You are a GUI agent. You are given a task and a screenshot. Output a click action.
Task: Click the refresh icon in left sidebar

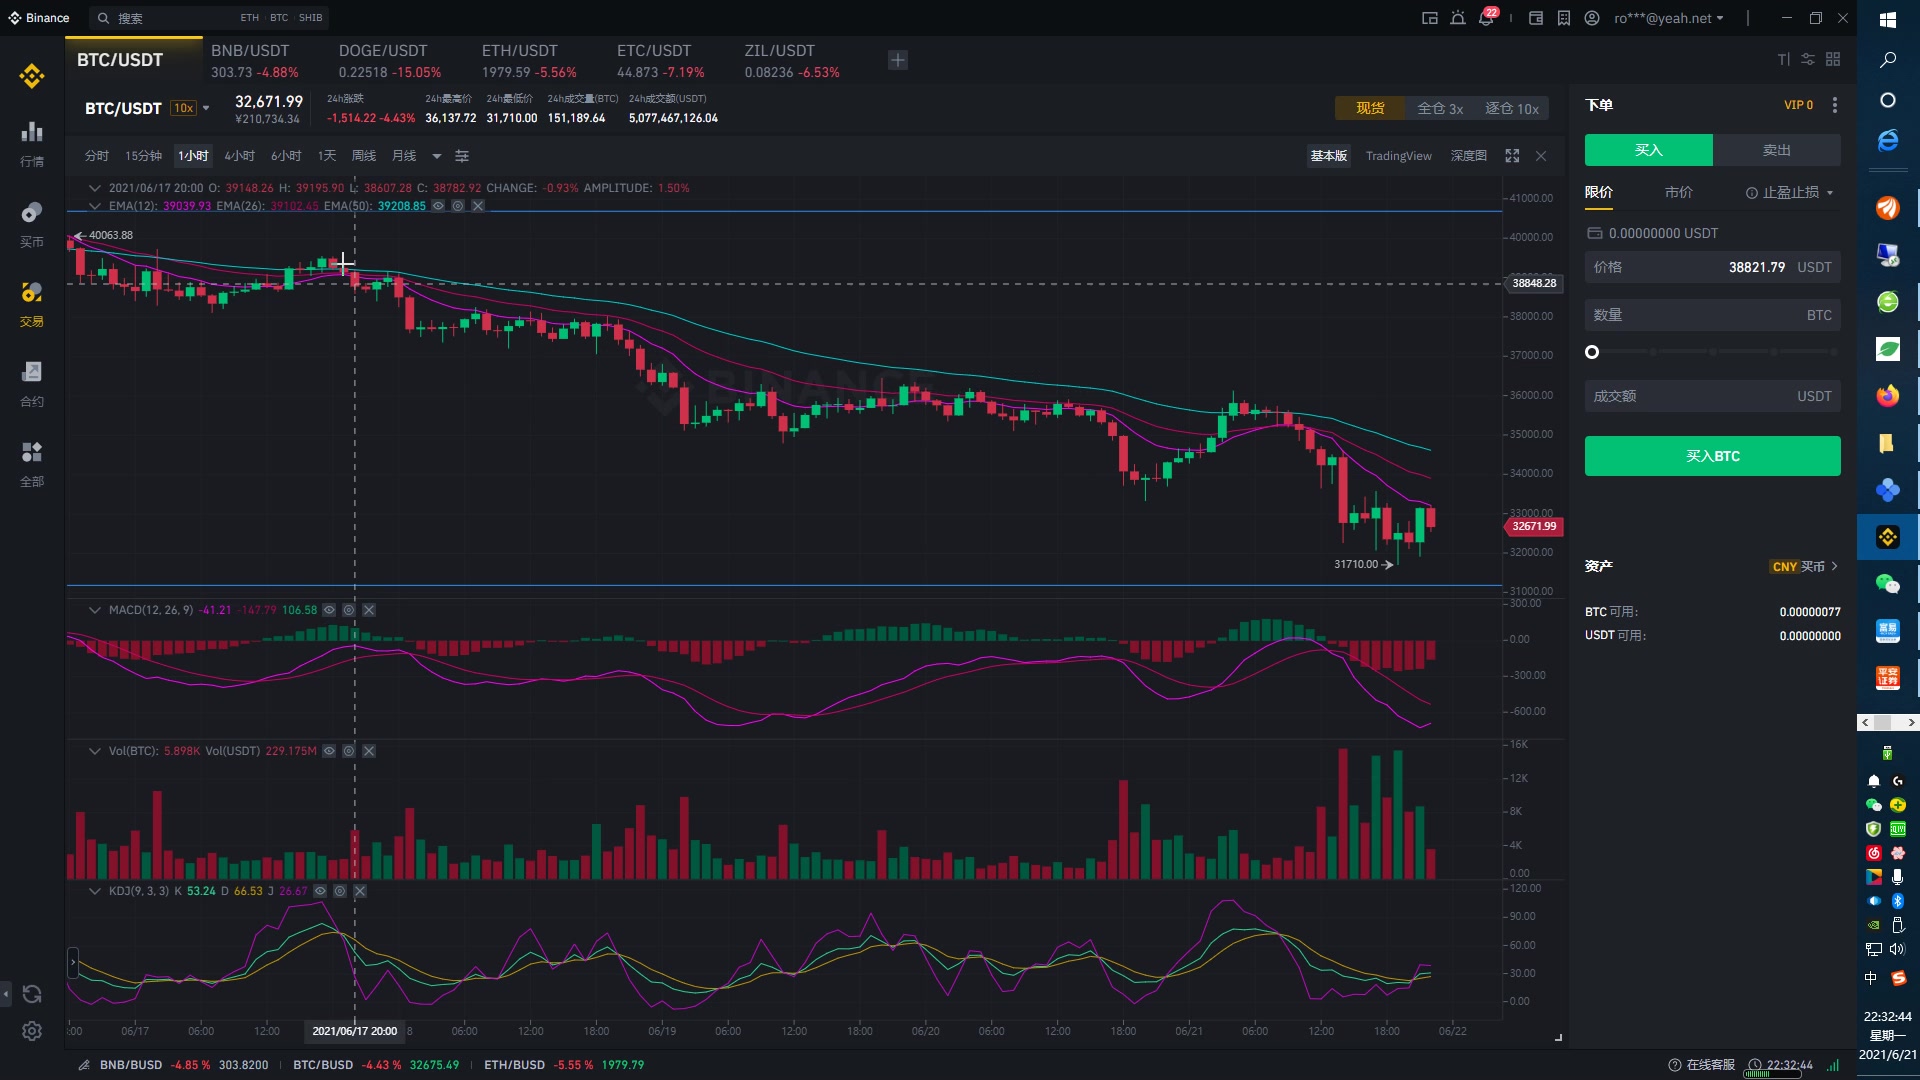pyautogui.click(x=32, y=994)
